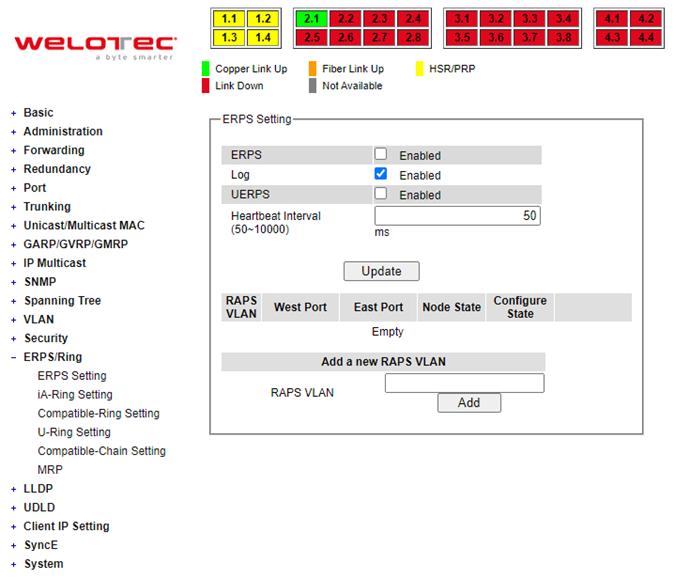This screenshot has height=580, width=675.
Task: Click the Heartbeat Interval input field
Action: coord(457,216)
